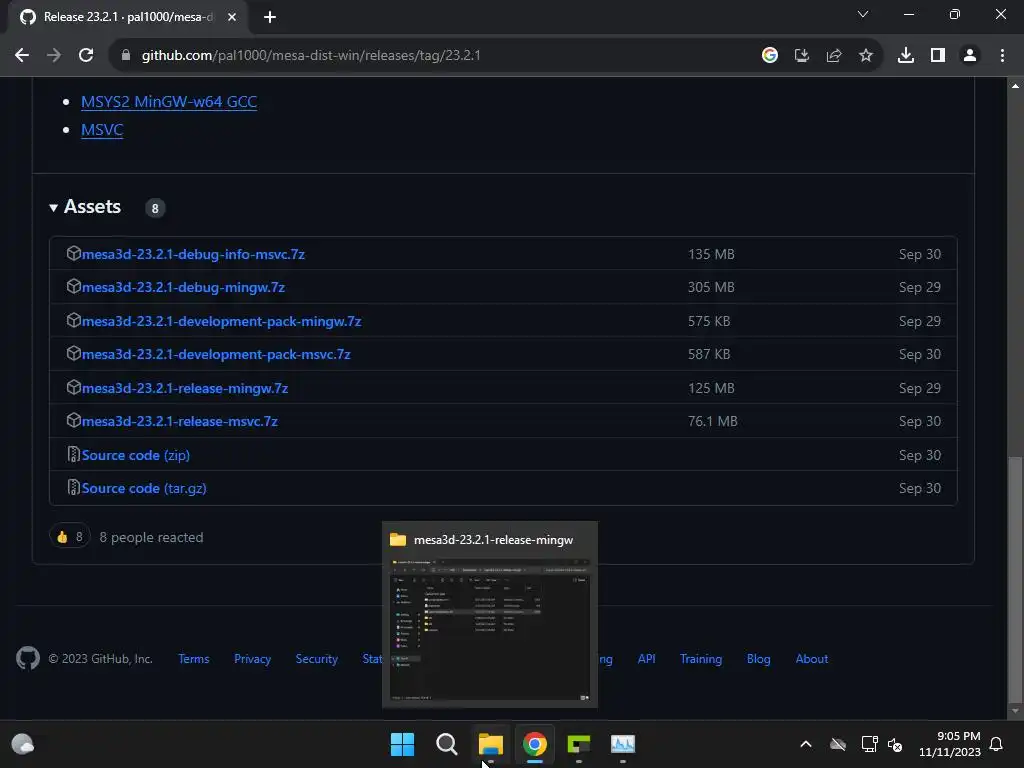1024x768 pixels.
Task: Open the Blog footer link
Action: [758, 659]
